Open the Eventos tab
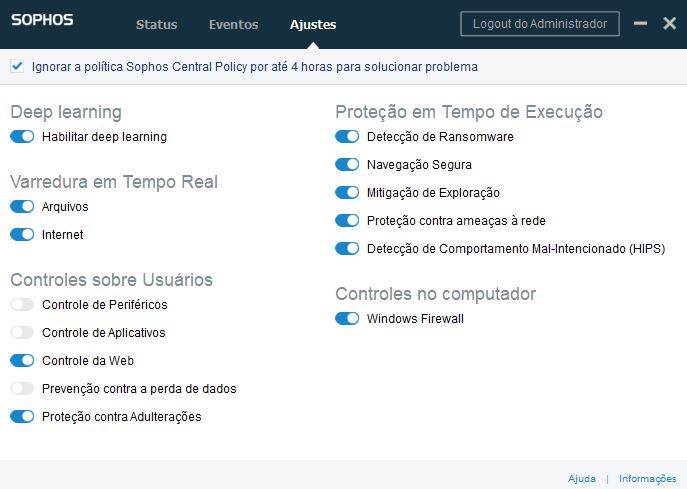687x489 pixels. [234, 25]
